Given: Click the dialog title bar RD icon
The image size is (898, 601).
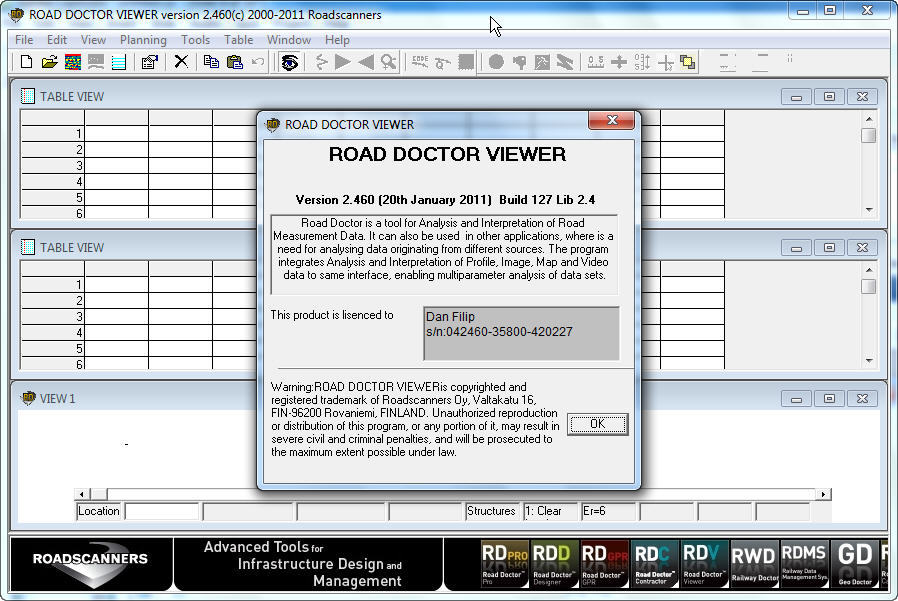Looking at the screenshot, I should point(273,124).
